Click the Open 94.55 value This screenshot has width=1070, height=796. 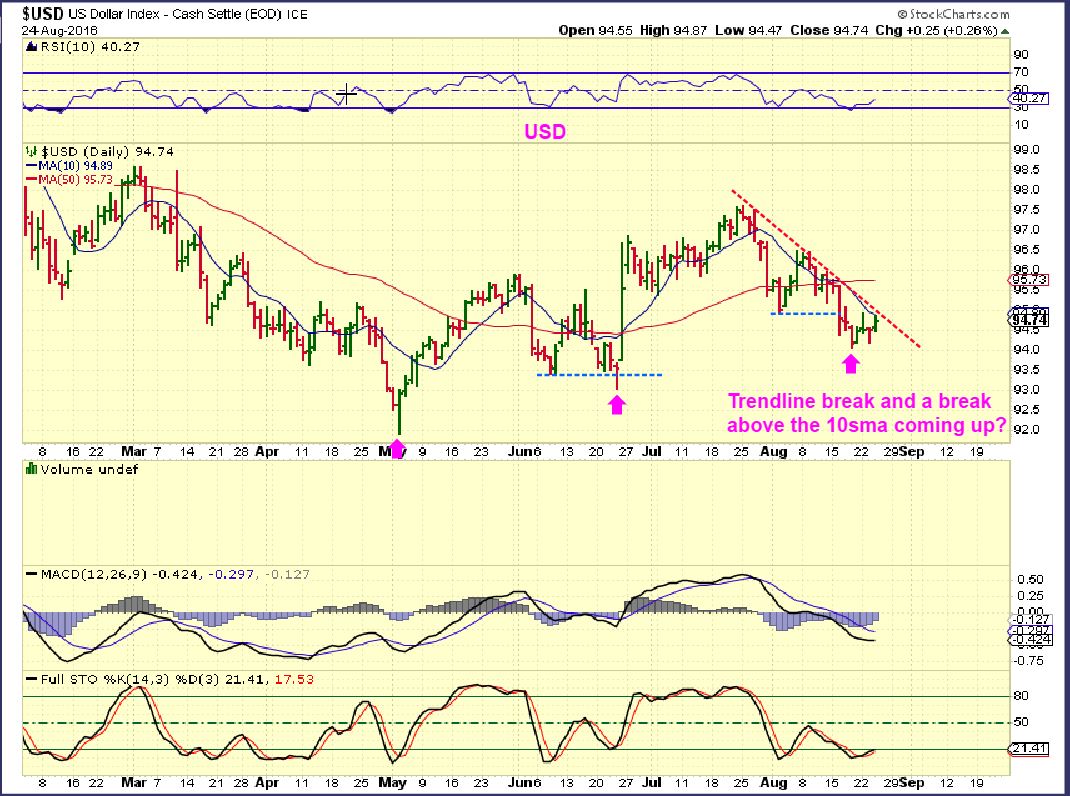pos(595,31)
